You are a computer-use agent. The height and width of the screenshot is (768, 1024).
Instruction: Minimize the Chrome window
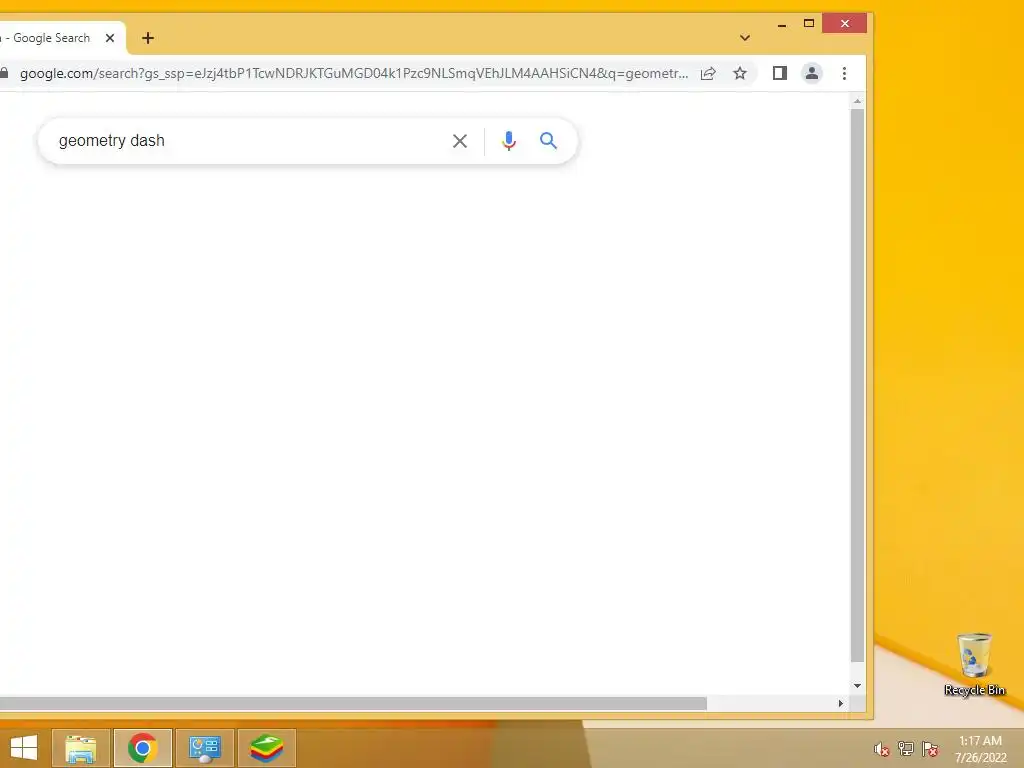coord(782,24)
